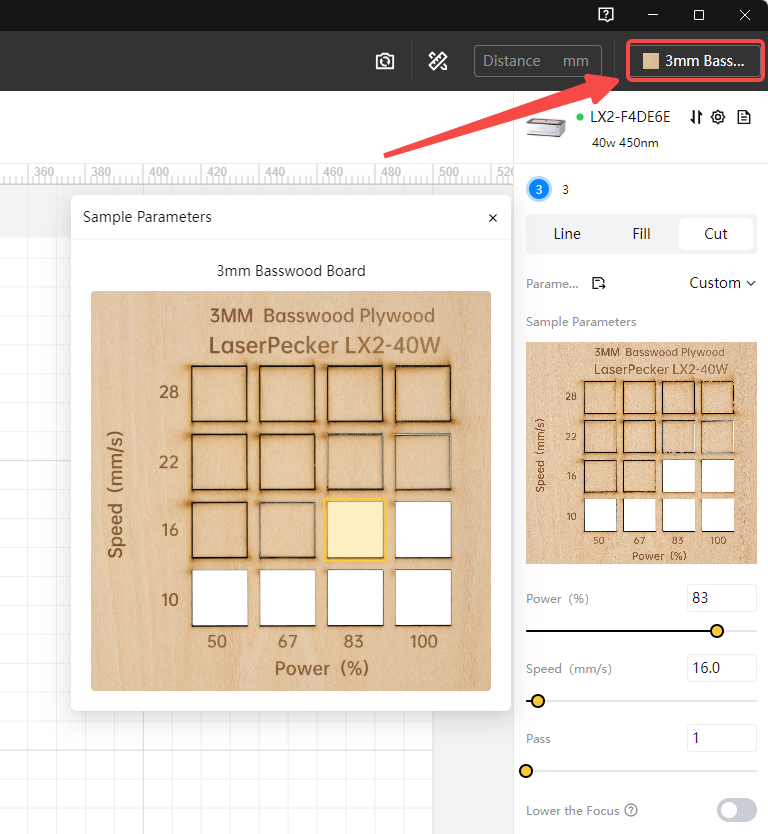Click the save parameters icon

coord(598,283)
